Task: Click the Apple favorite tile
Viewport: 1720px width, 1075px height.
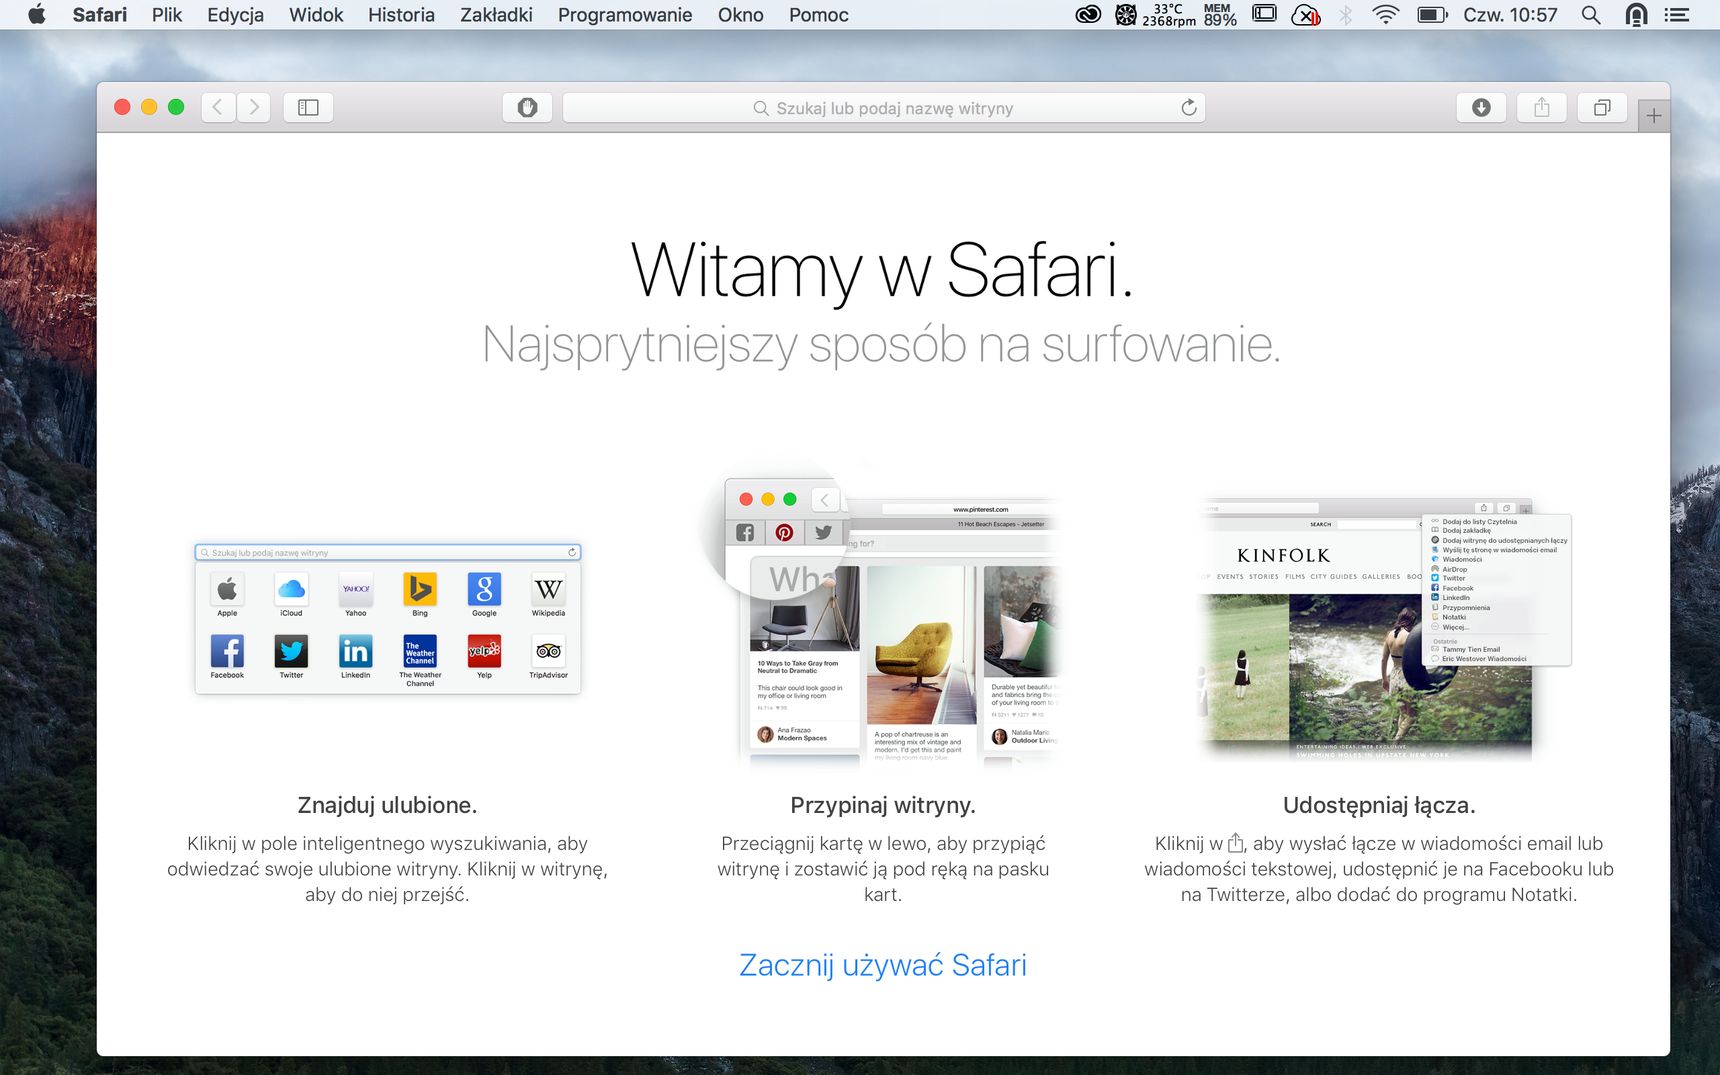Action: click(x=227, y=595)
